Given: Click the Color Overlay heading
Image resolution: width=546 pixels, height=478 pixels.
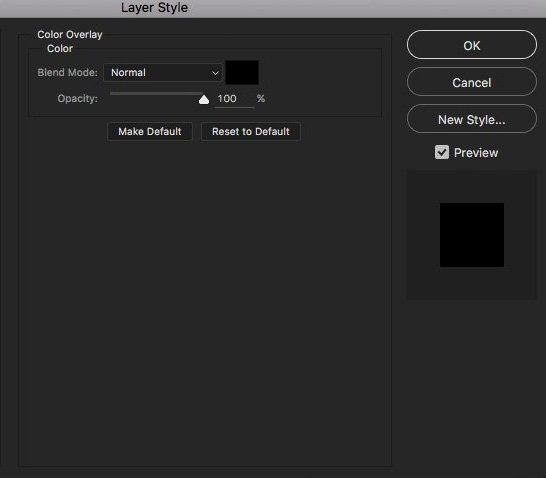Looking at the screenshot, I should [x=70, y=34].
